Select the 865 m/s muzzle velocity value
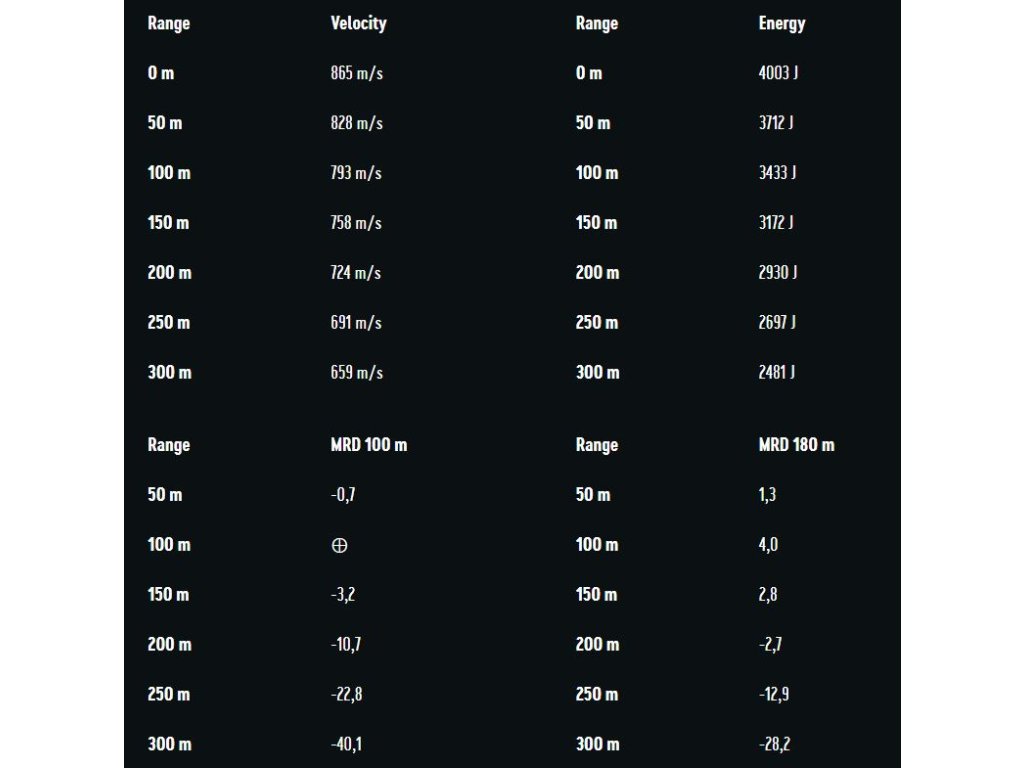Viewport: 1024px width, 768px height. click(x=357, y=72)
